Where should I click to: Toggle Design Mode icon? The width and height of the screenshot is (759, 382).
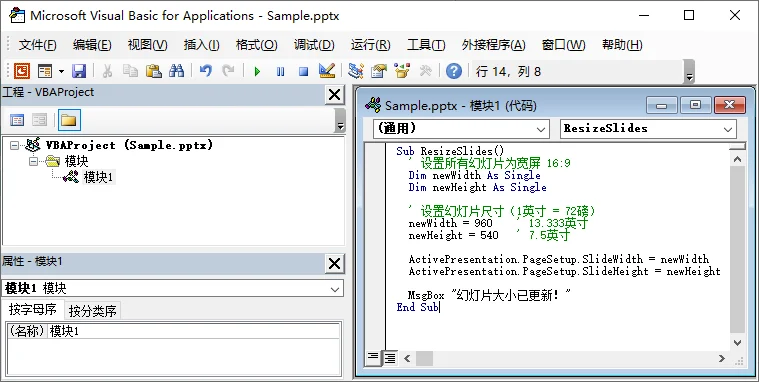pos(327,71)
